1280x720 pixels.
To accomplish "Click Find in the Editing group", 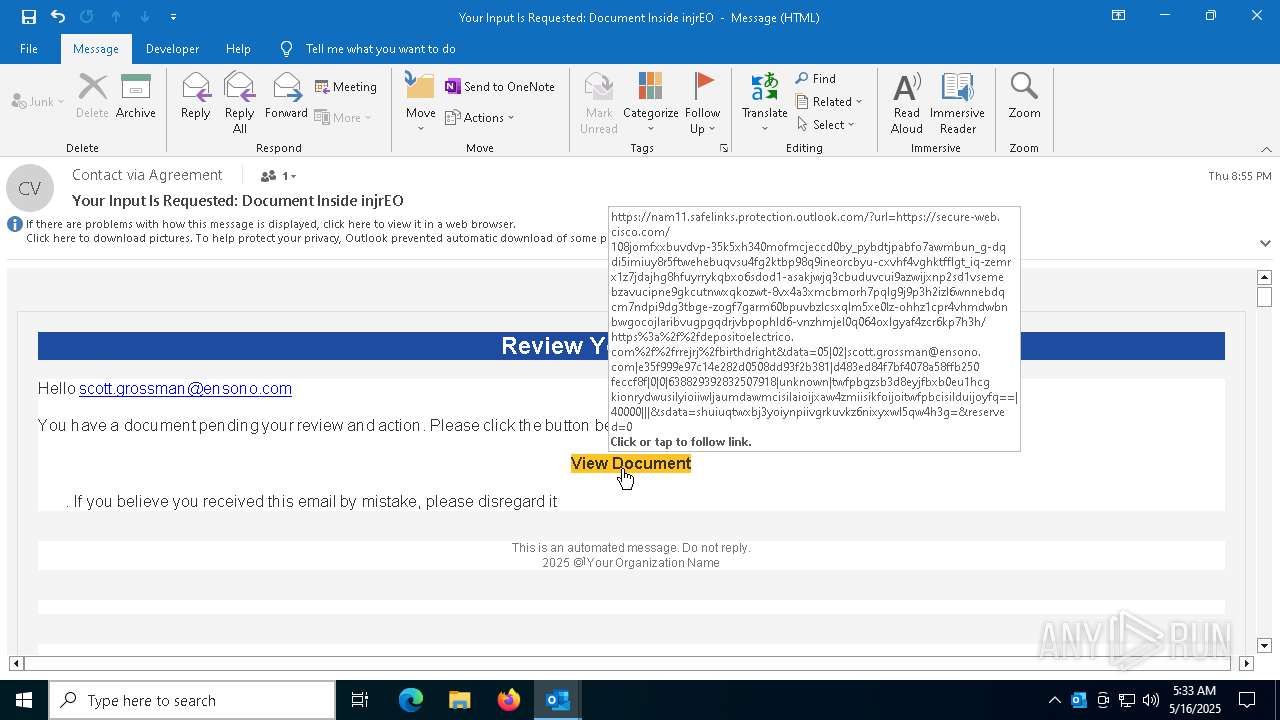I will click(816, 78).
